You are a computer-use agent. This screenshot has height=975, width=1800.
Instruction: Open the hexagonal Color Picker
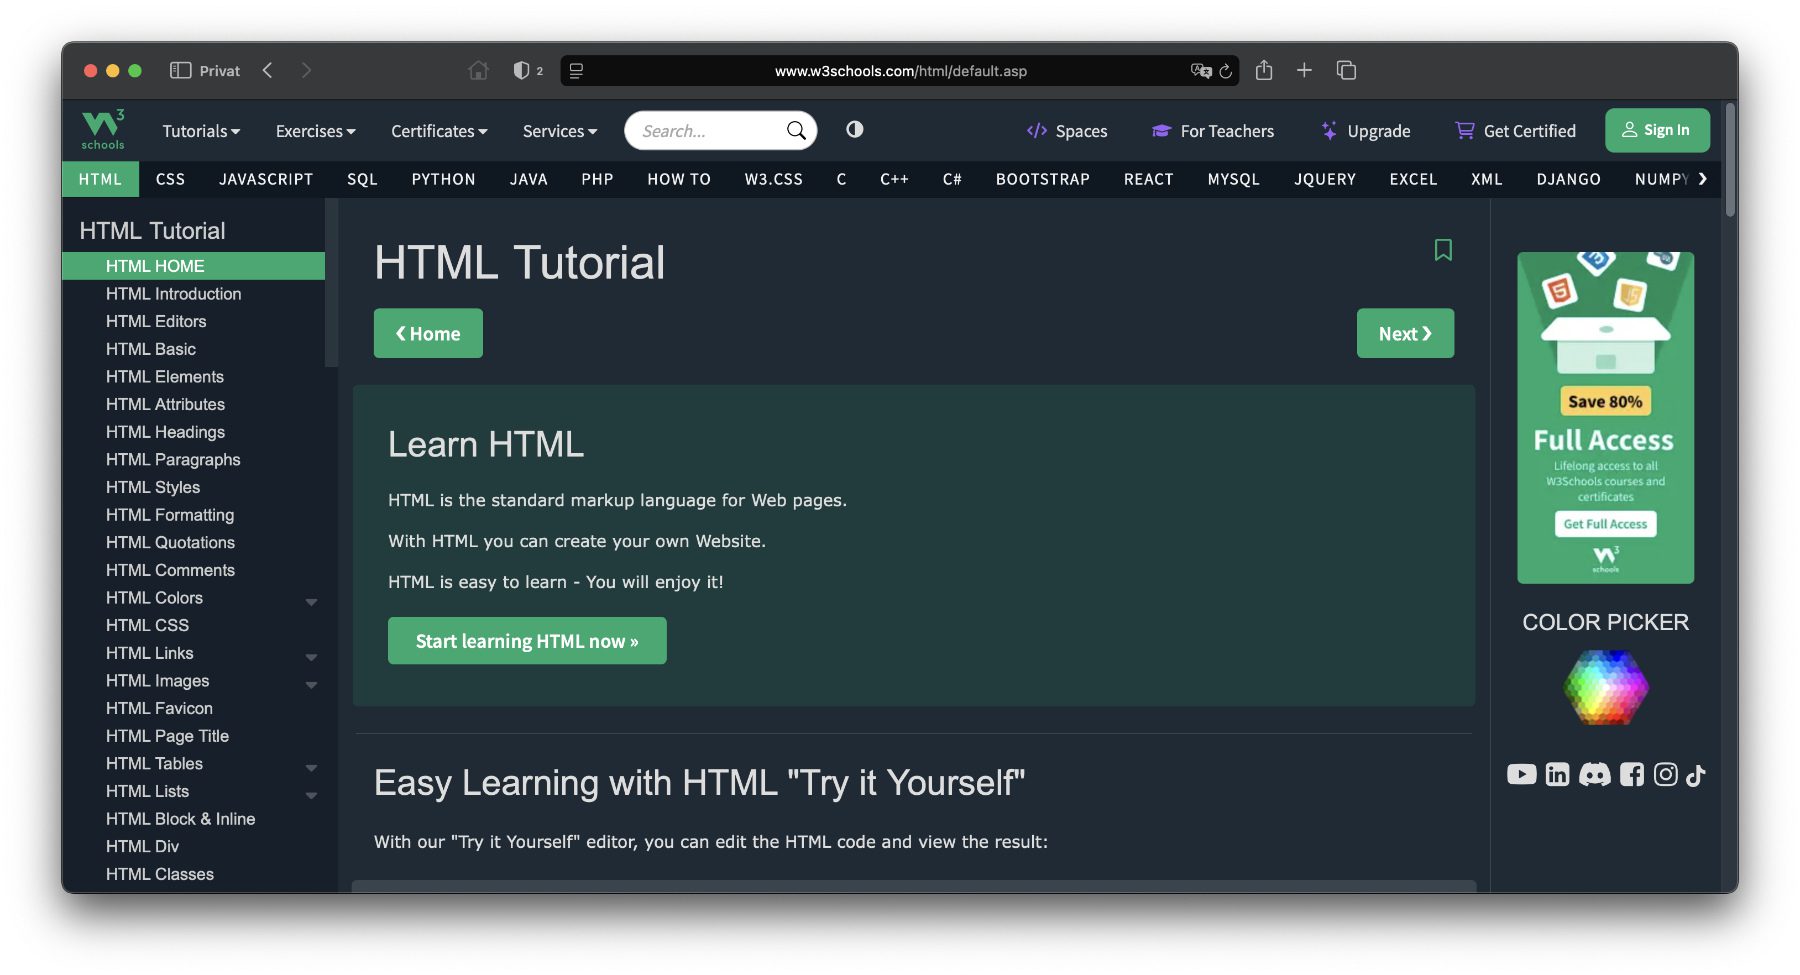coord(1605,687)
